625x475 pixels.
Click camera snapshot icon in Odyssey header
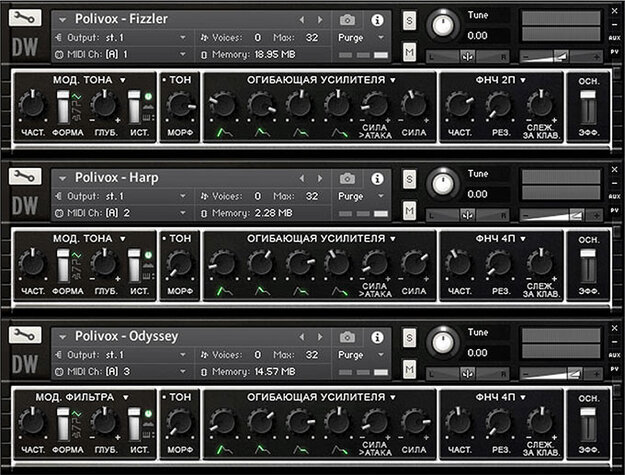(x=347, y=337)
